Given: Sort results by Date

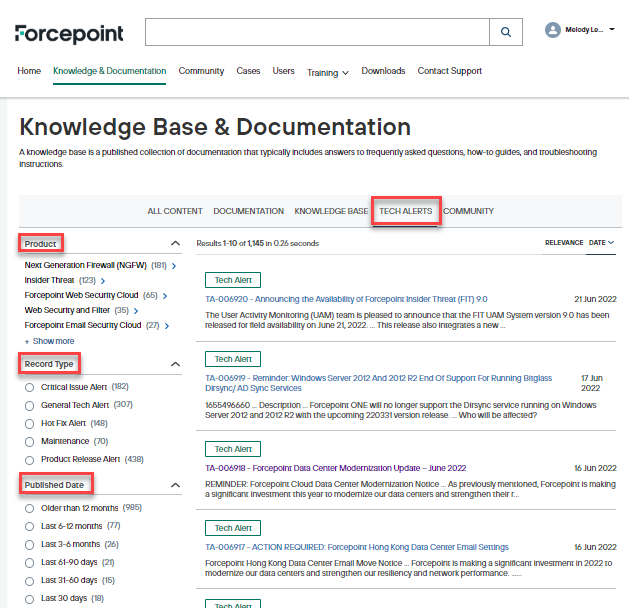Looking at the screenshot, I should click(600, 242).
